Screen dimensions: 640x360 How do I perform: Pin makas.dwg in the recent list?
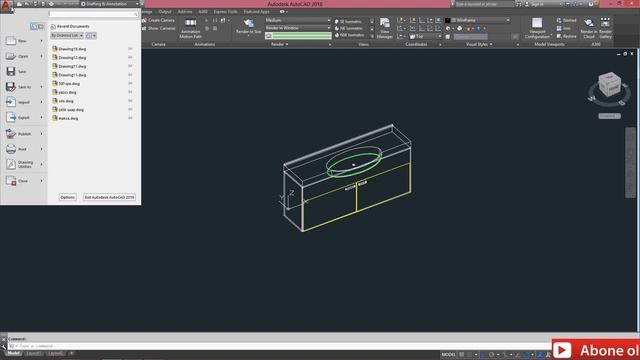(x=130, y=118)
